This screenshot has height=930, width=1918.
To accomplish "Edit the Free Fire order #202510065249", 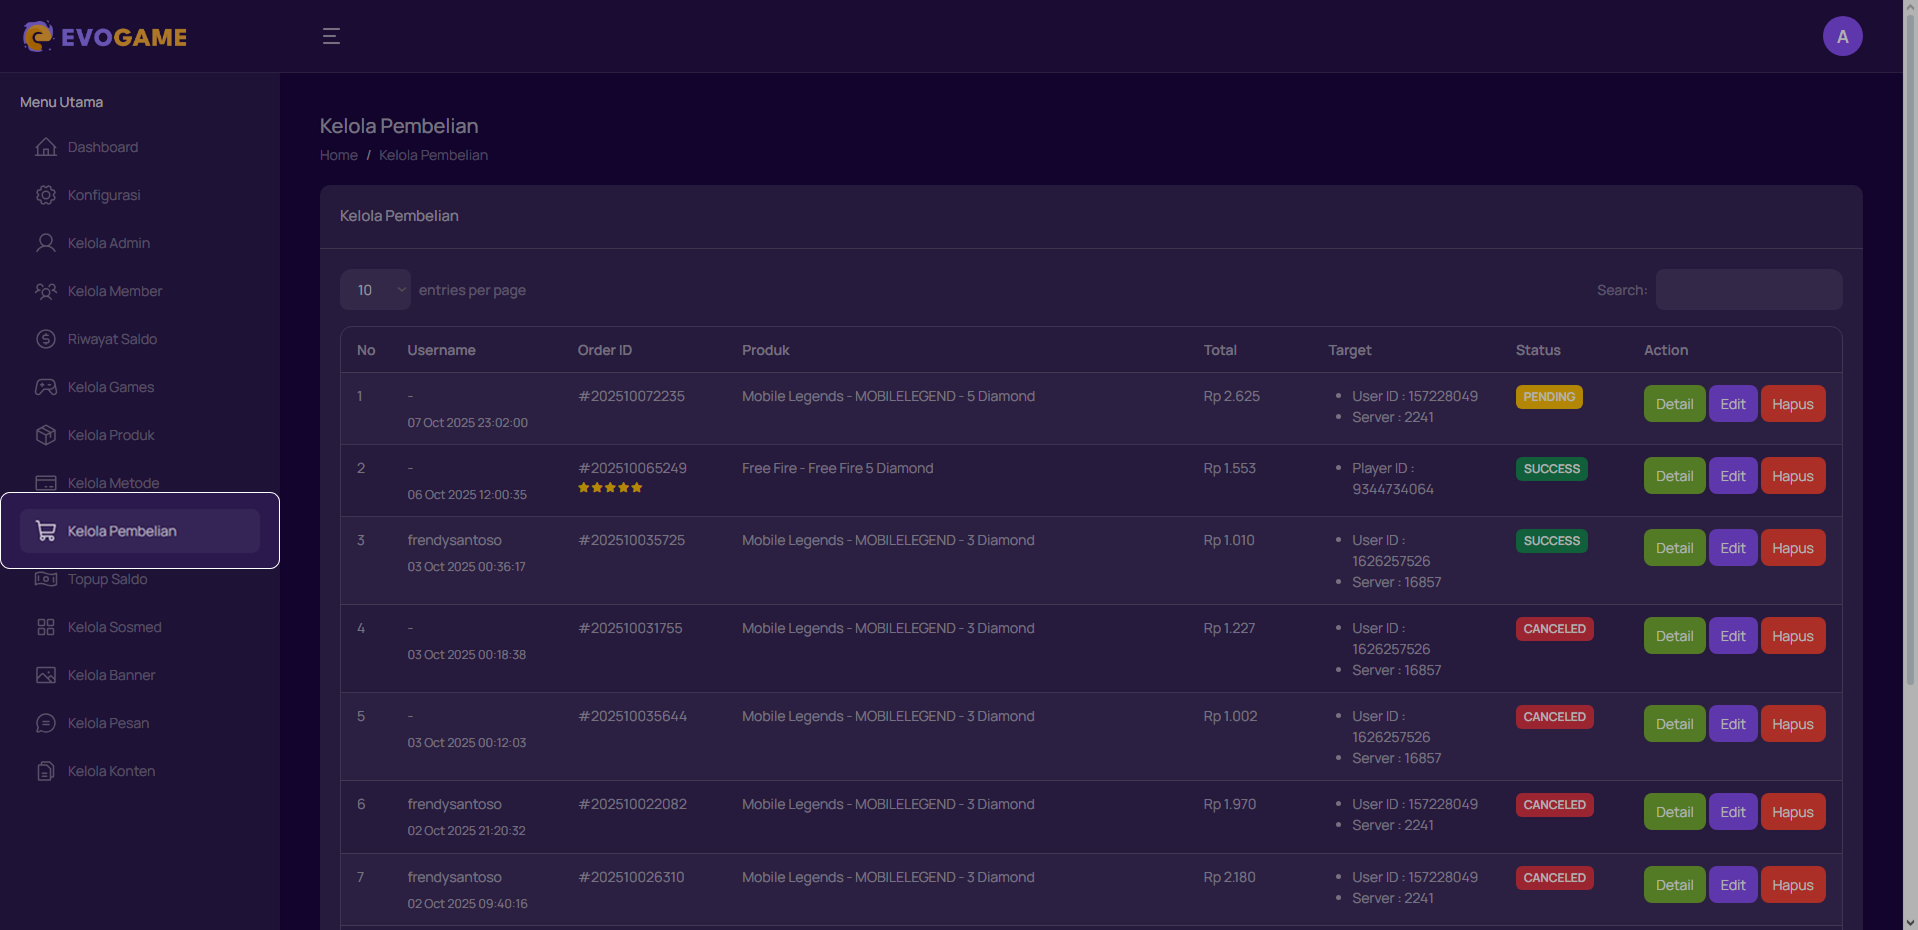I will (1733, 476).
